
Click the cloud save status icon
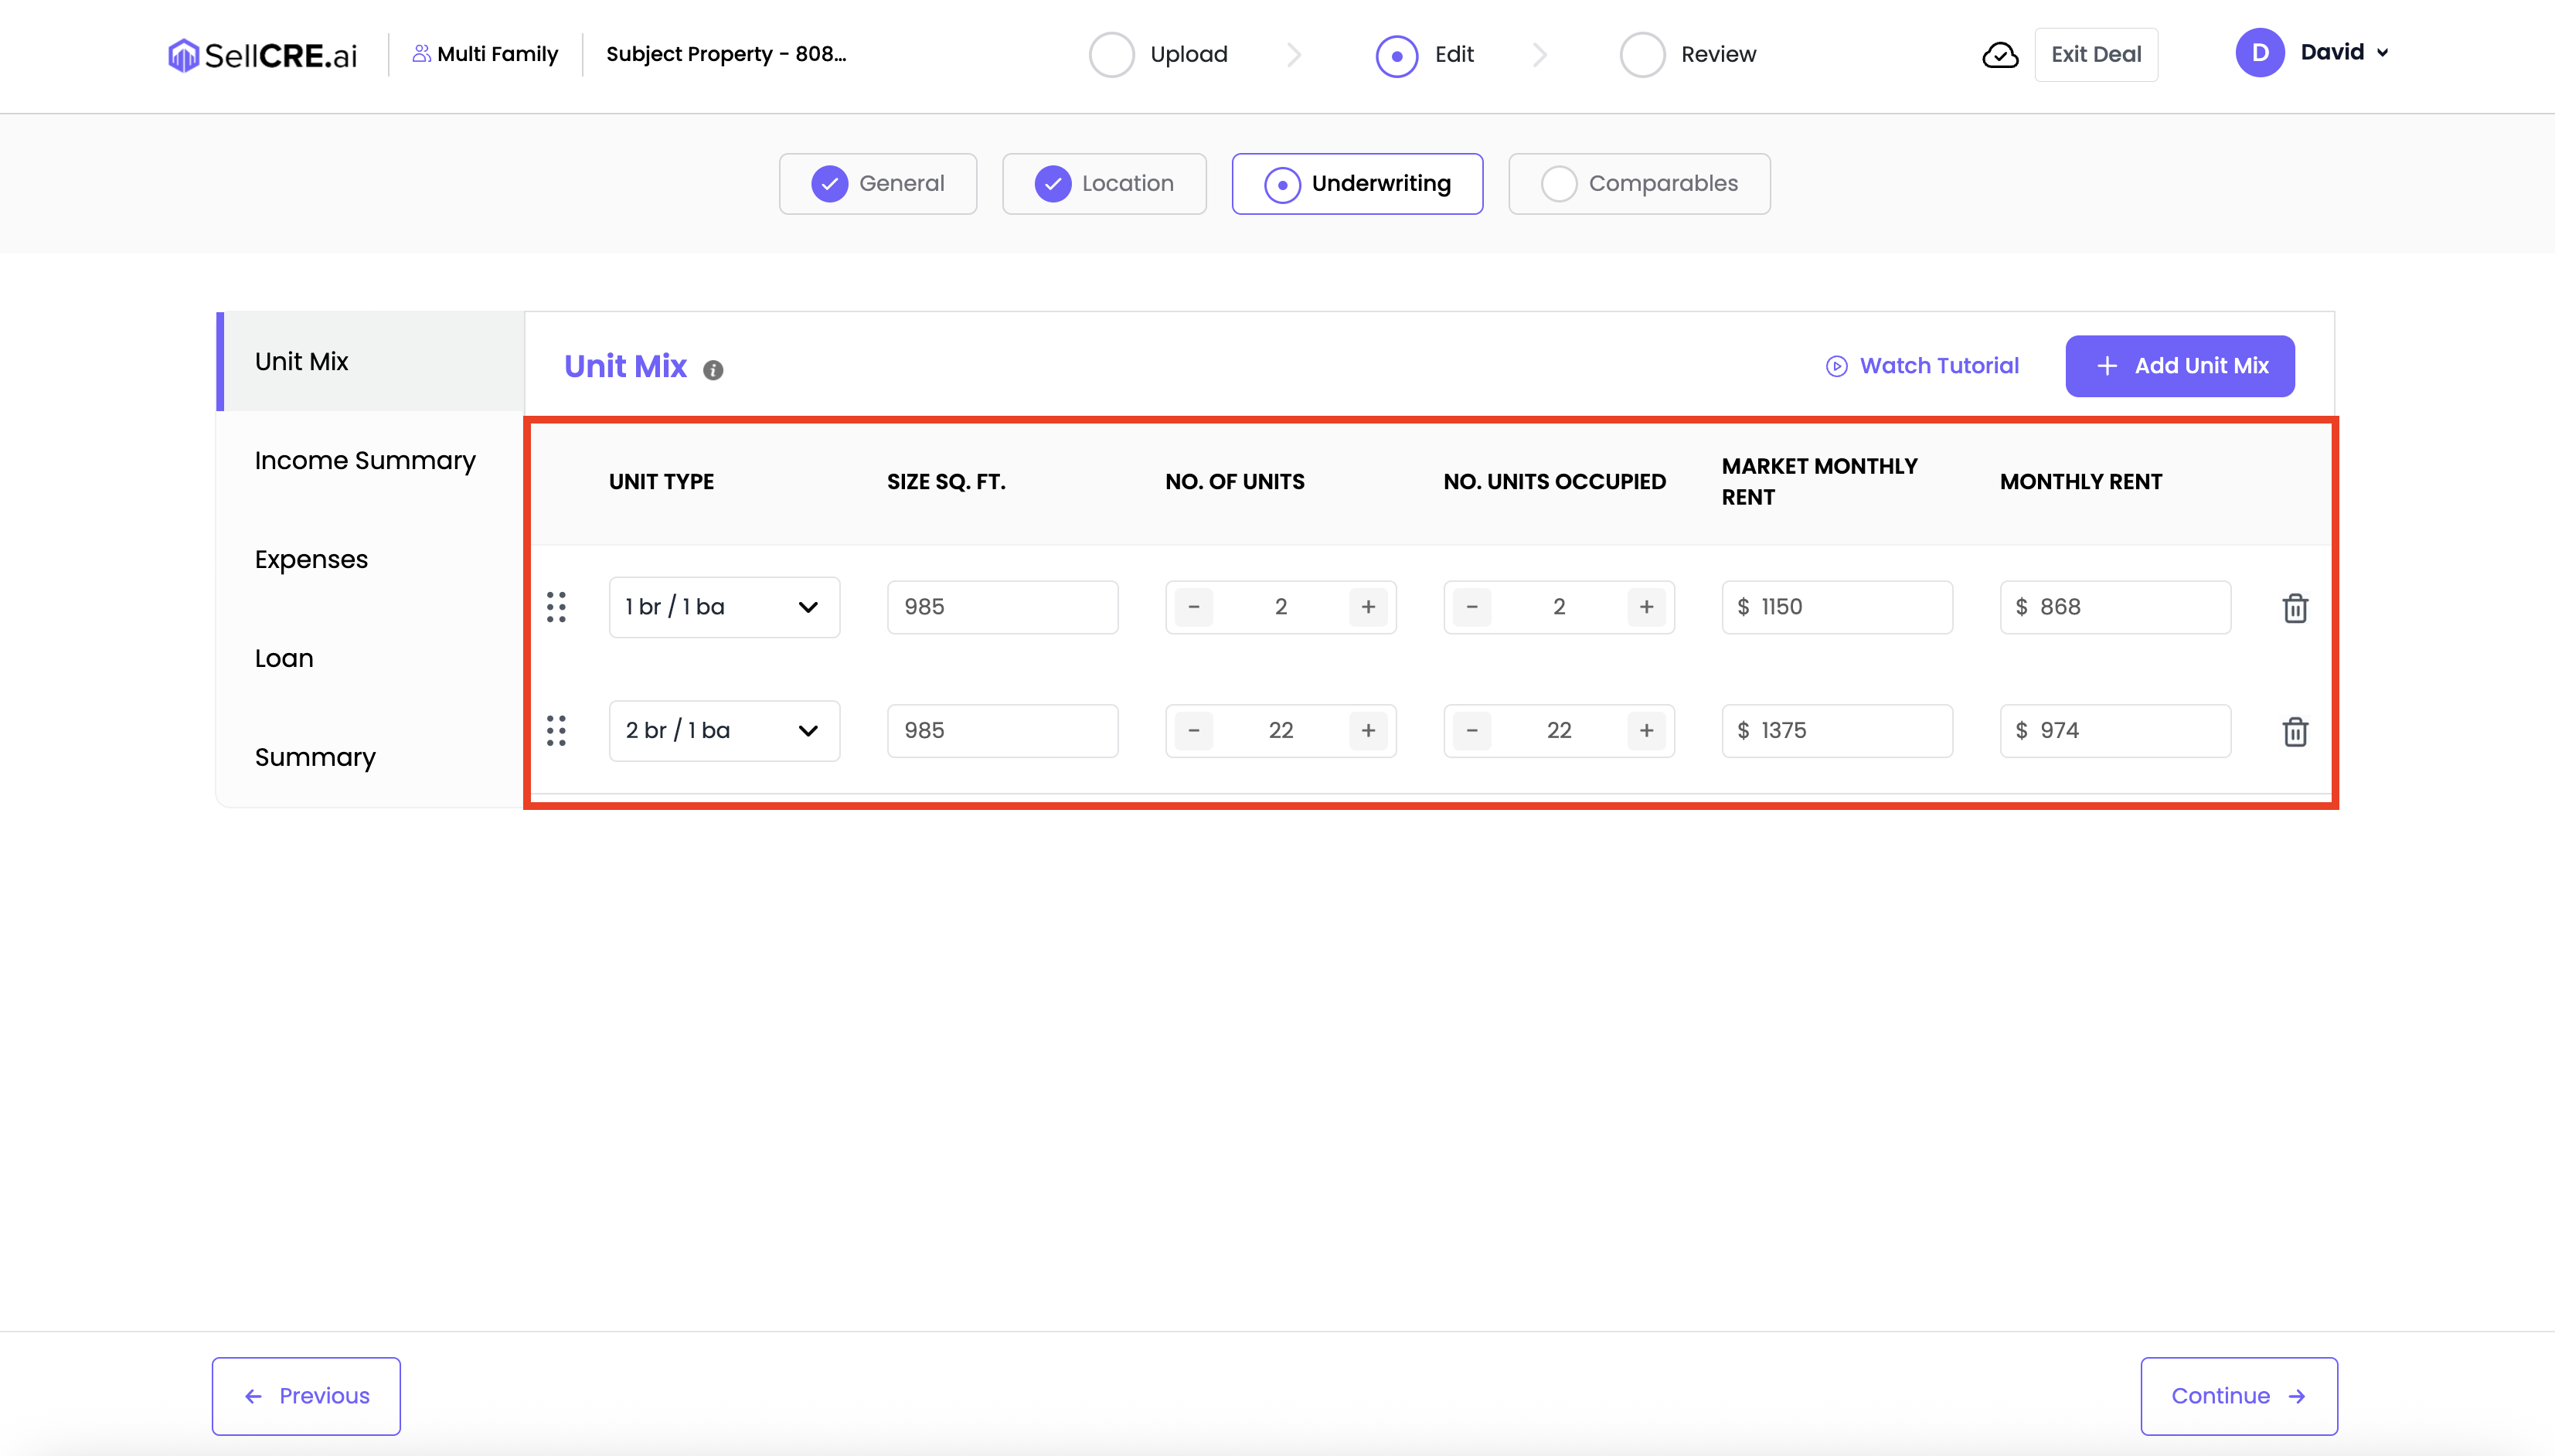pos(1999,55)
